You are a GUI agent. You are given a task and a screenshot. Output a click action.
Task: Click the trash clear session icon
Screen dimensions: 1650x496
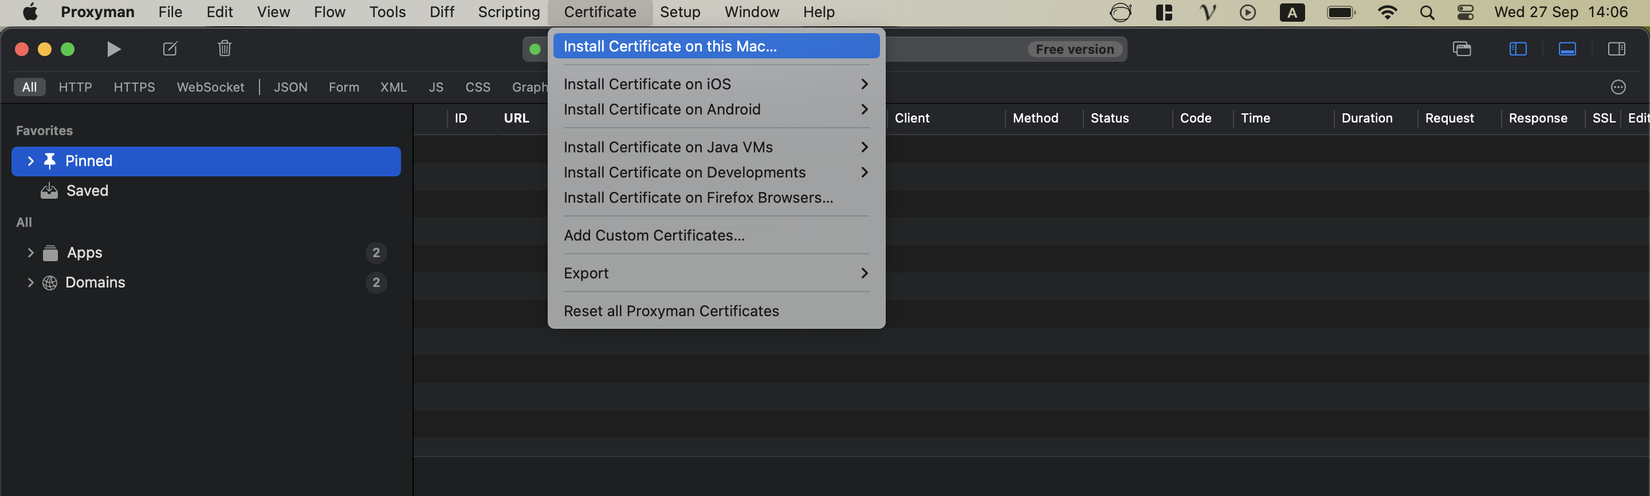coord(225,49)
